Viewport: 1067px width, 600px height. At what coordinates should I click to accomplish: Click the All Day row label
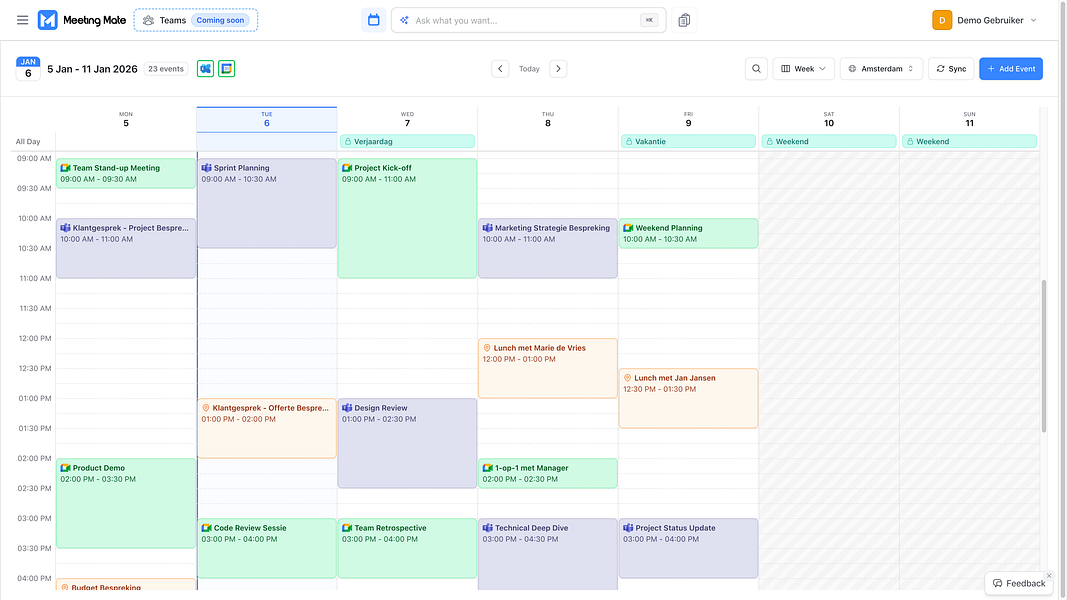(x=28, y=141)
